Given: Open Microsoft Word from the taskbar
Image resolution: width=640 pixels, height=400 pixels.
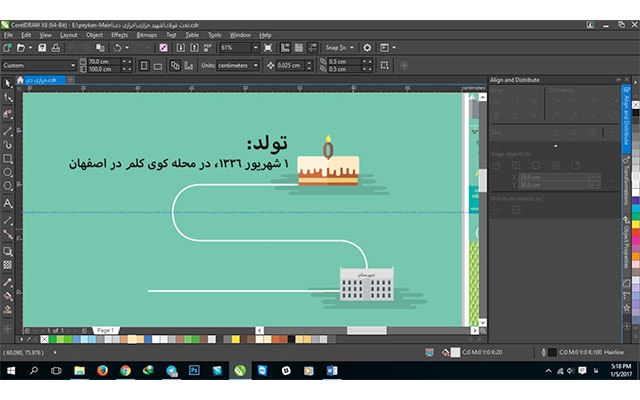Looking at the screenshot, I should click(332, 371).
